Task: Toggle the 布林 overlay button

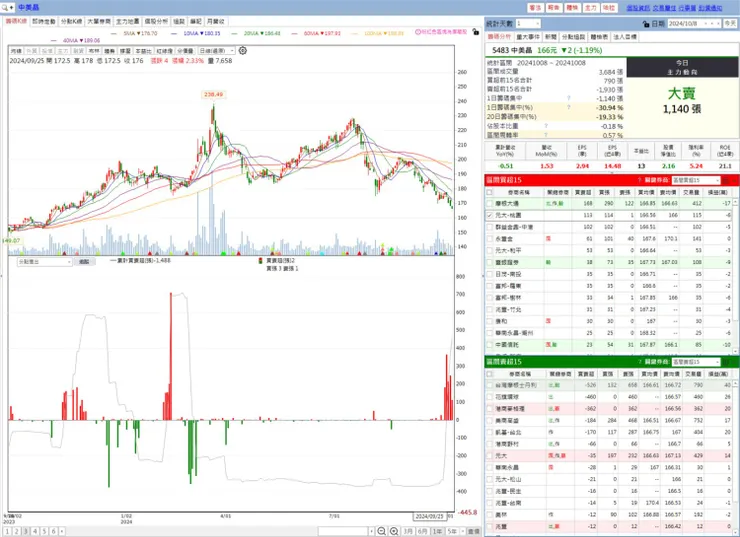Action: click(x=94, y=50)
